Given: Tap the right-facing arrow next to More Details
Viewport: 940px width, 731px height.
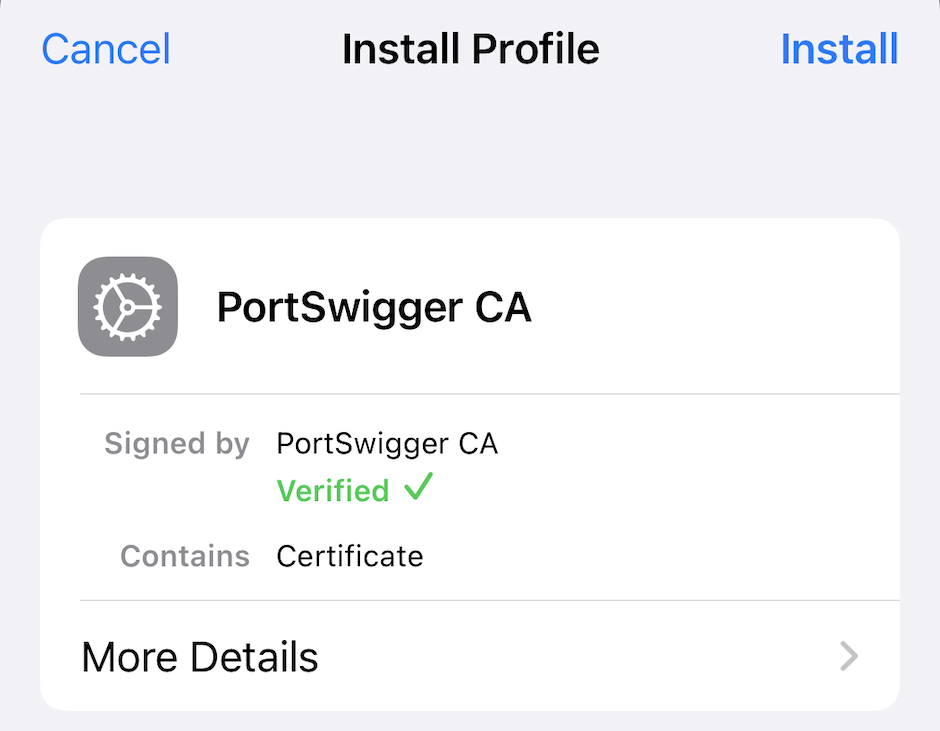Looking at the screenshot, I should pyautogui.click(x=848, y=657).
